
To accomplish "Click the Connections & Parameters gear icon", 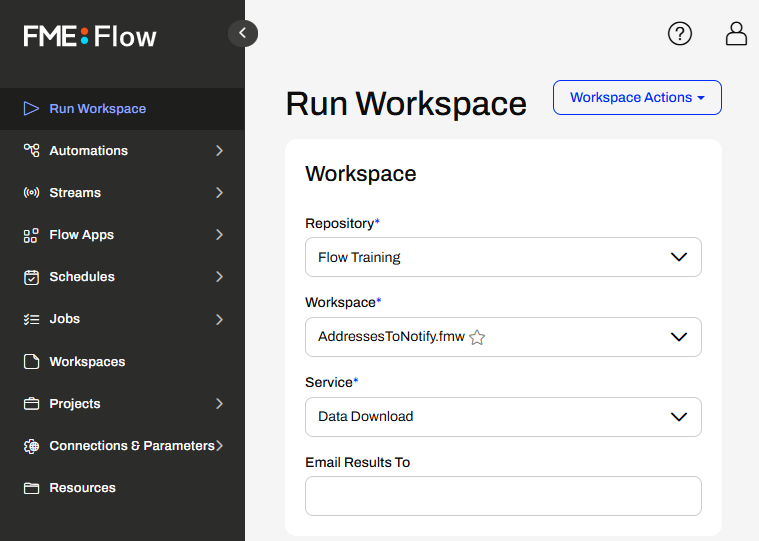I will [31, 446].
